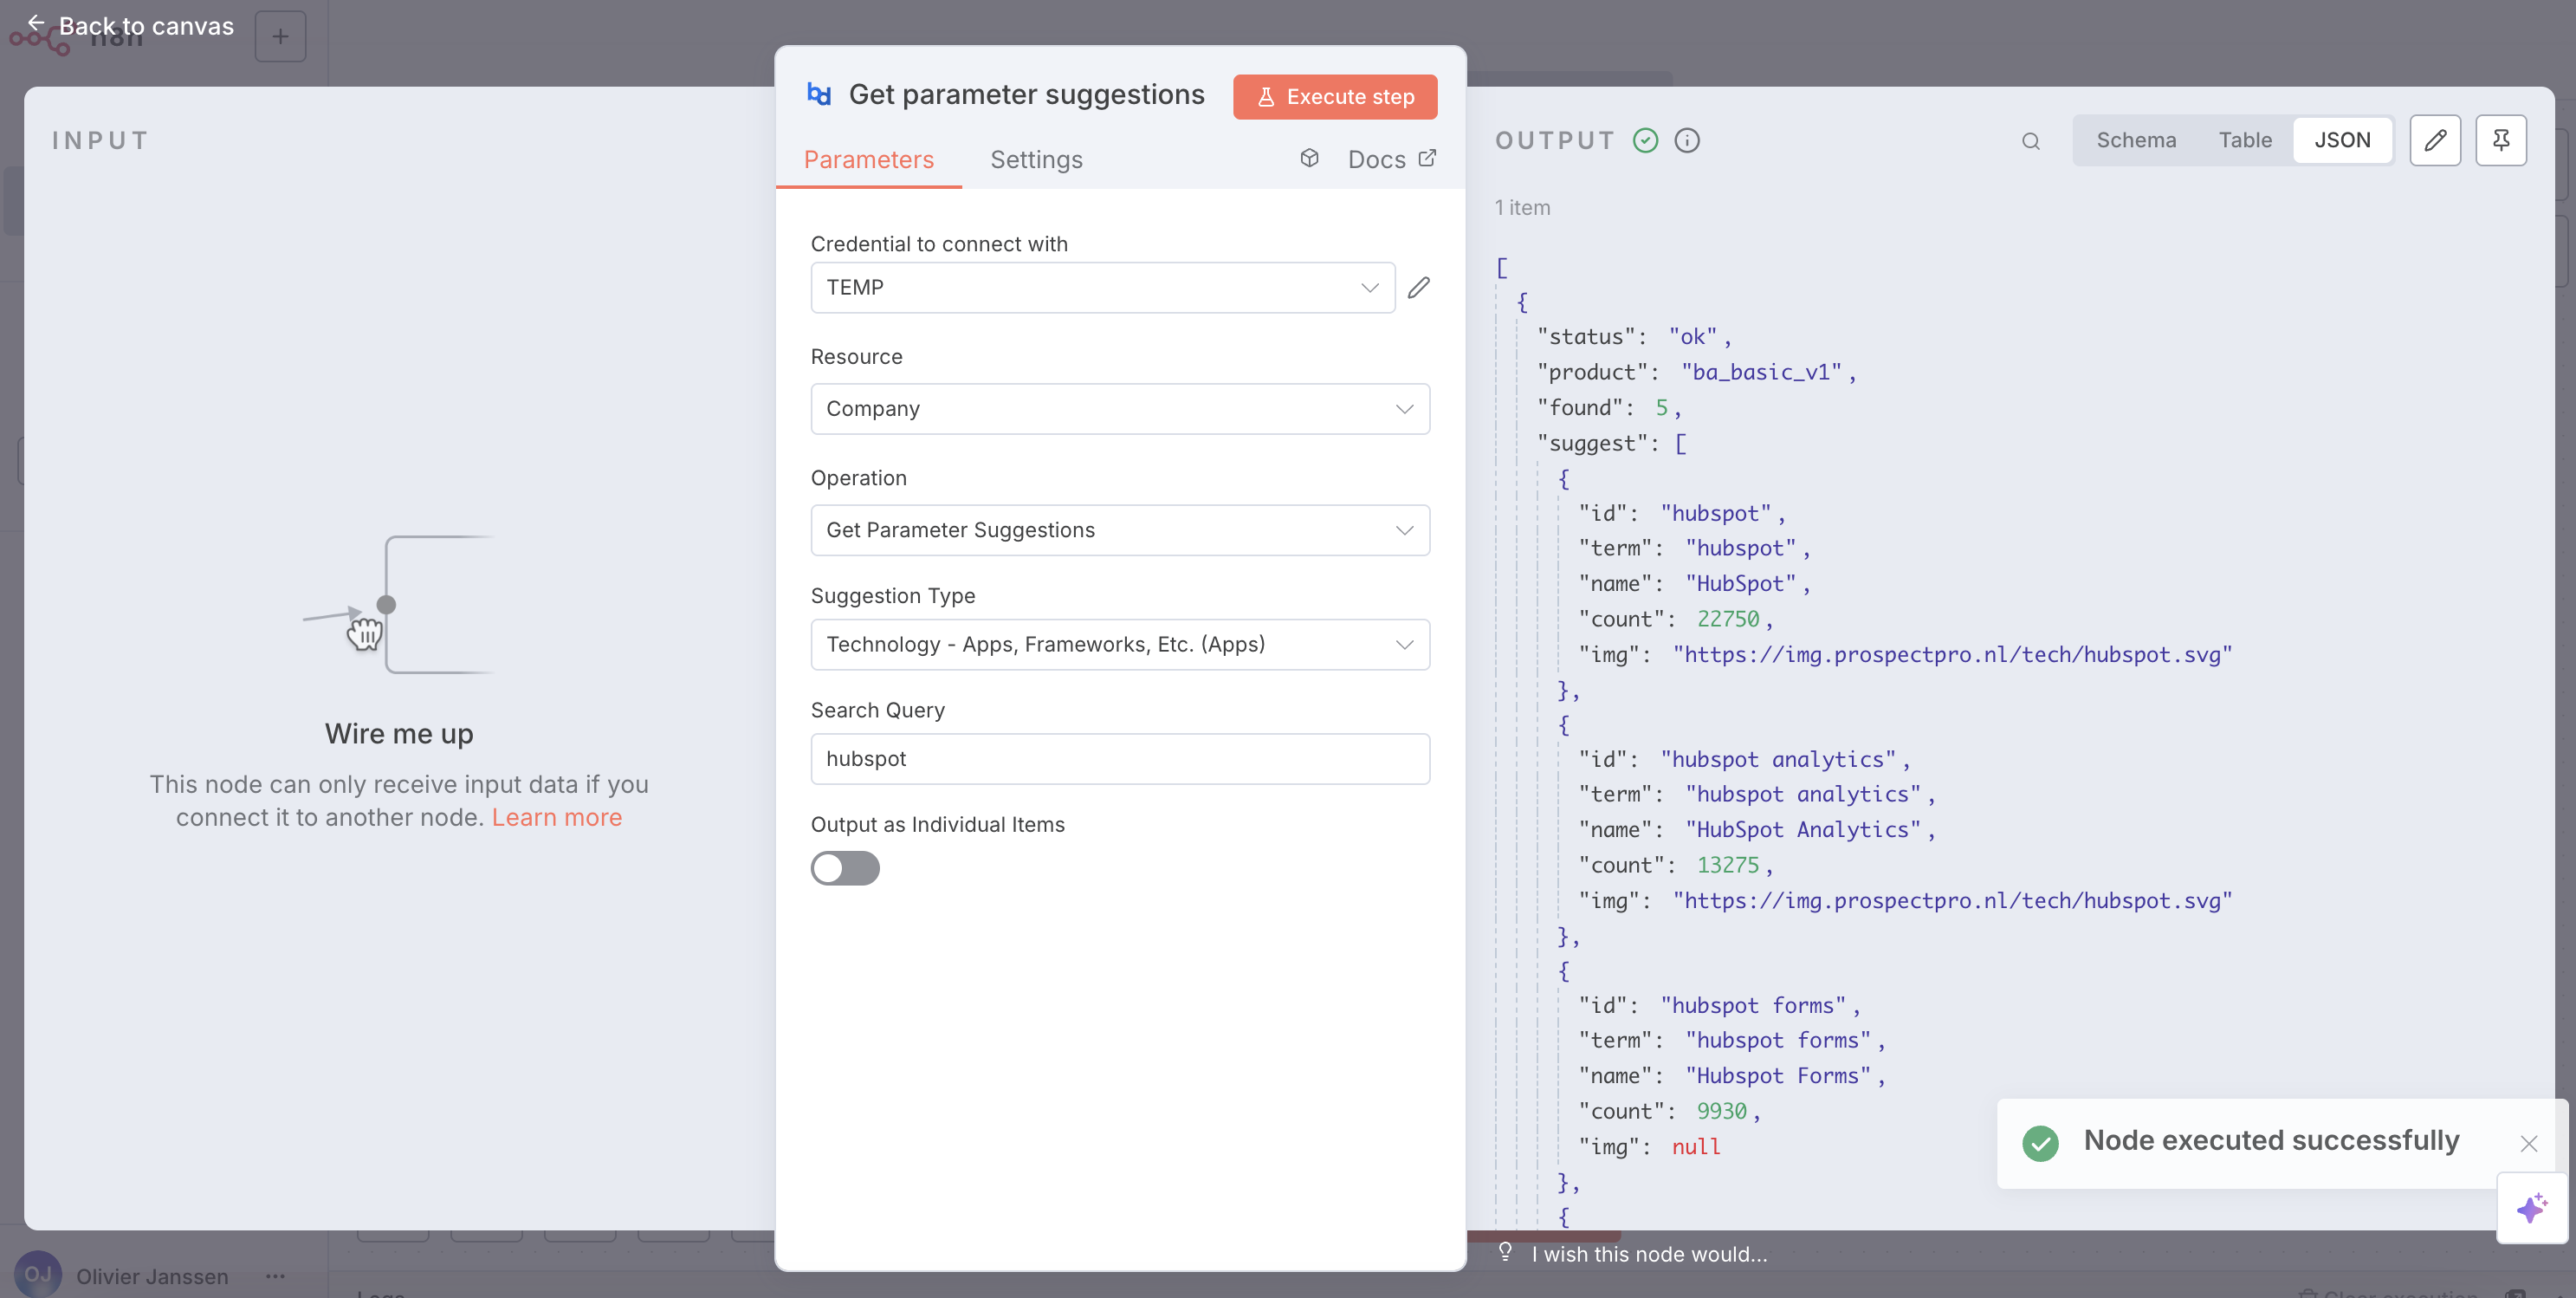Click the green output success checkmark icon
The image size is (2576, 1298).
click(x=1645, y=141)
